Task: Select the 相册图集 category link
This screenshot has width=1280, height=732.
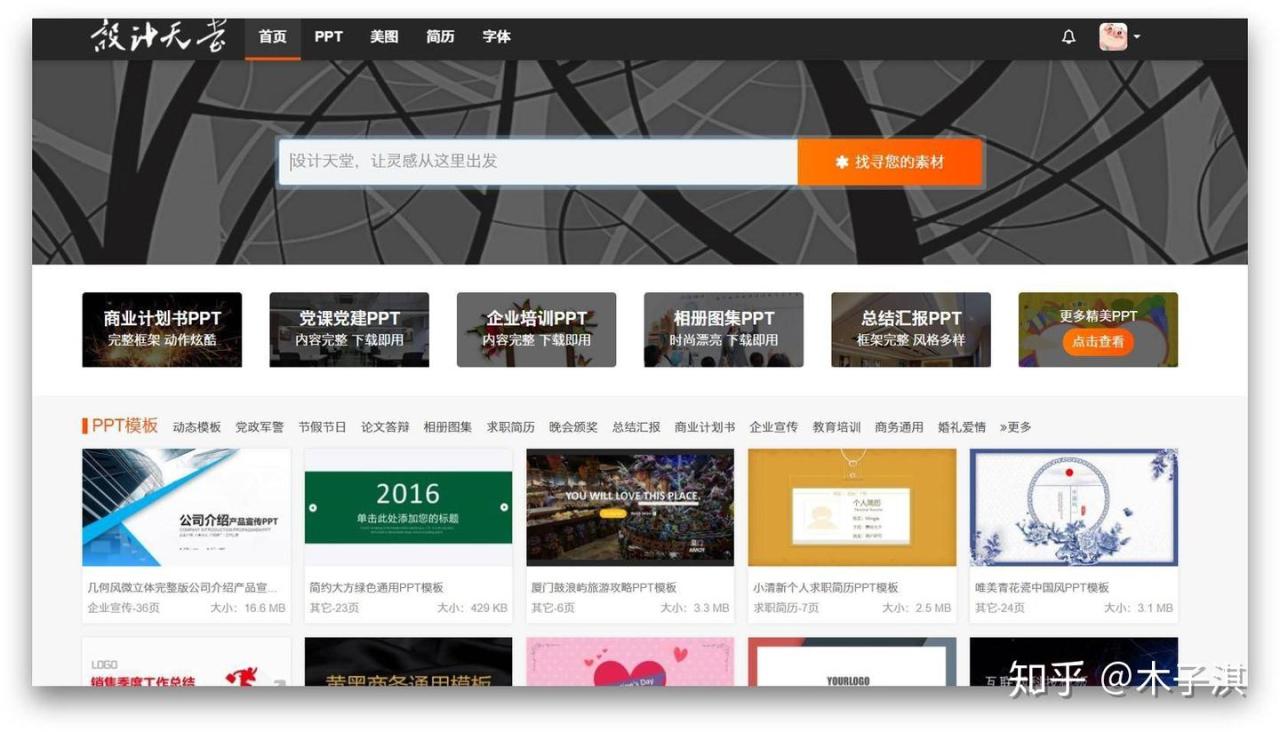Action: pyautogui.click(x=448, y=427)
